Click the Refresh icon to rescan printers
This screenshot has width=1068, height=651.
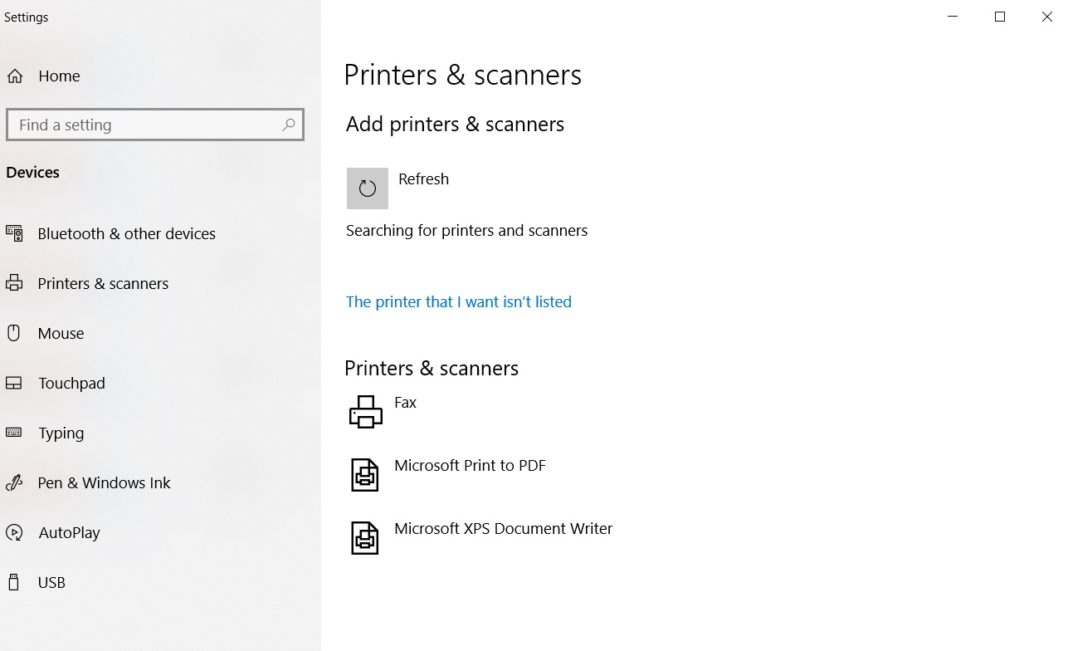pos(366,187)
